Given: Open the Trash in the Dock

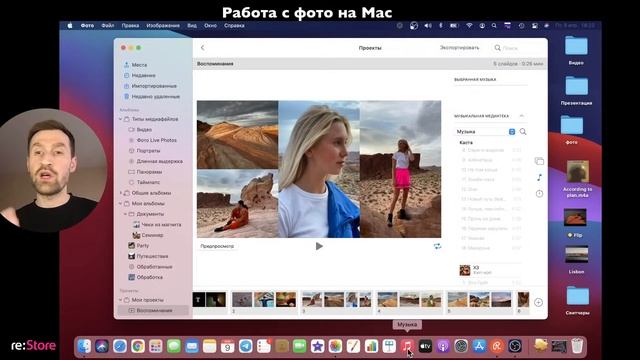Looking at the screenshot, I should tap(577, 346).
